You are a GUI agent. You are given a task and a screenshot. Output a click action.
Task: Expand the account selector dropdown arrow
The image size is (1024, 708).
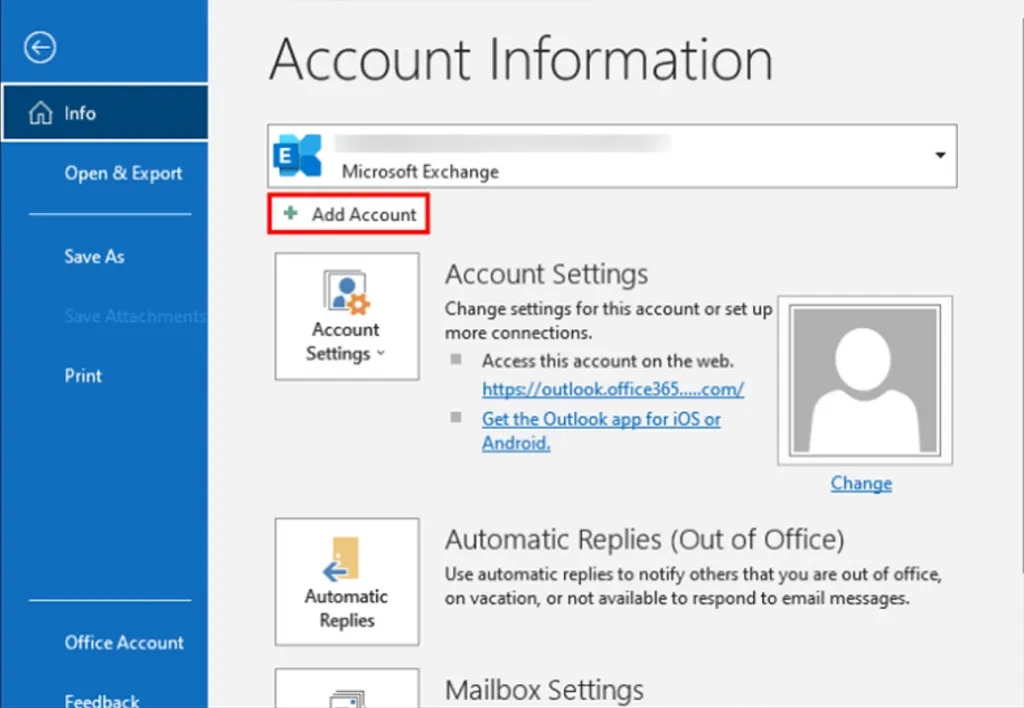(x=940, y=155)
